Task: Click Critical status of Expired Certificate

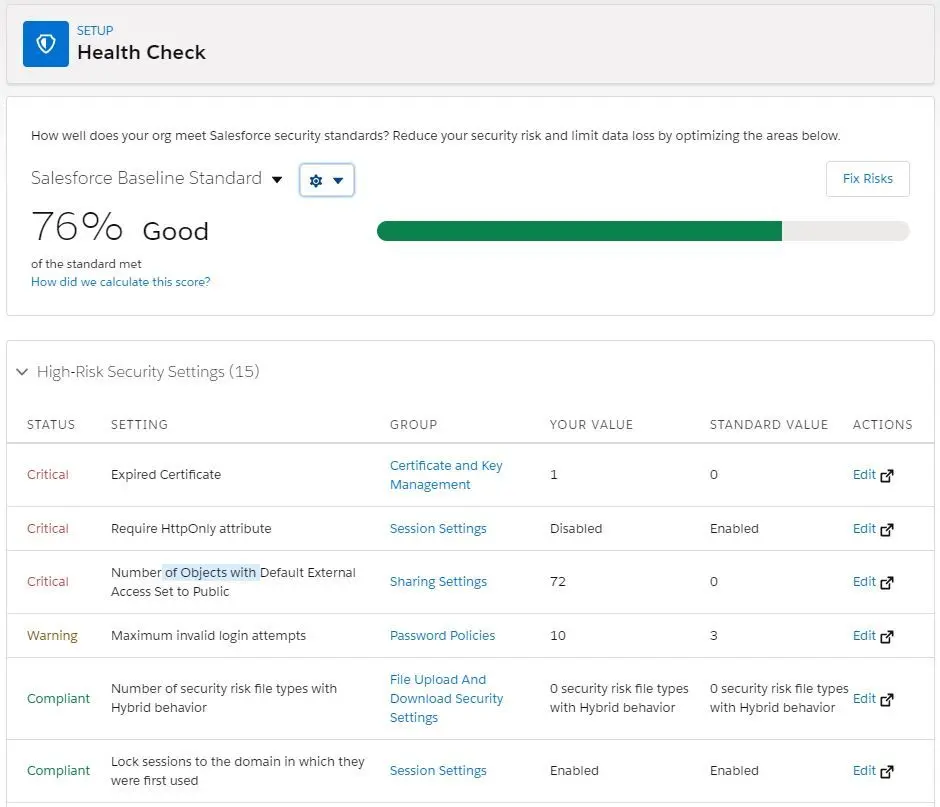Action: pos(48,475)
